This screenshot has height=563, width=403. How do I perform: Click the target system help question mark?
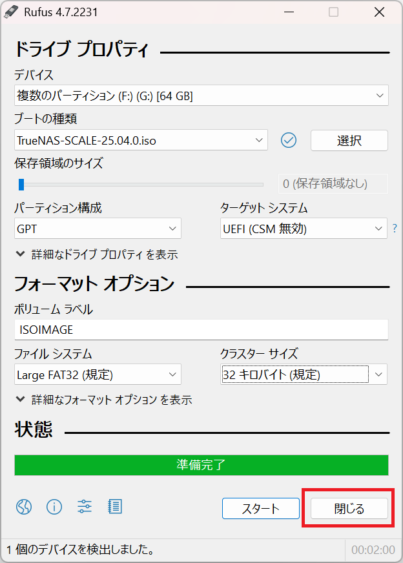395,228
